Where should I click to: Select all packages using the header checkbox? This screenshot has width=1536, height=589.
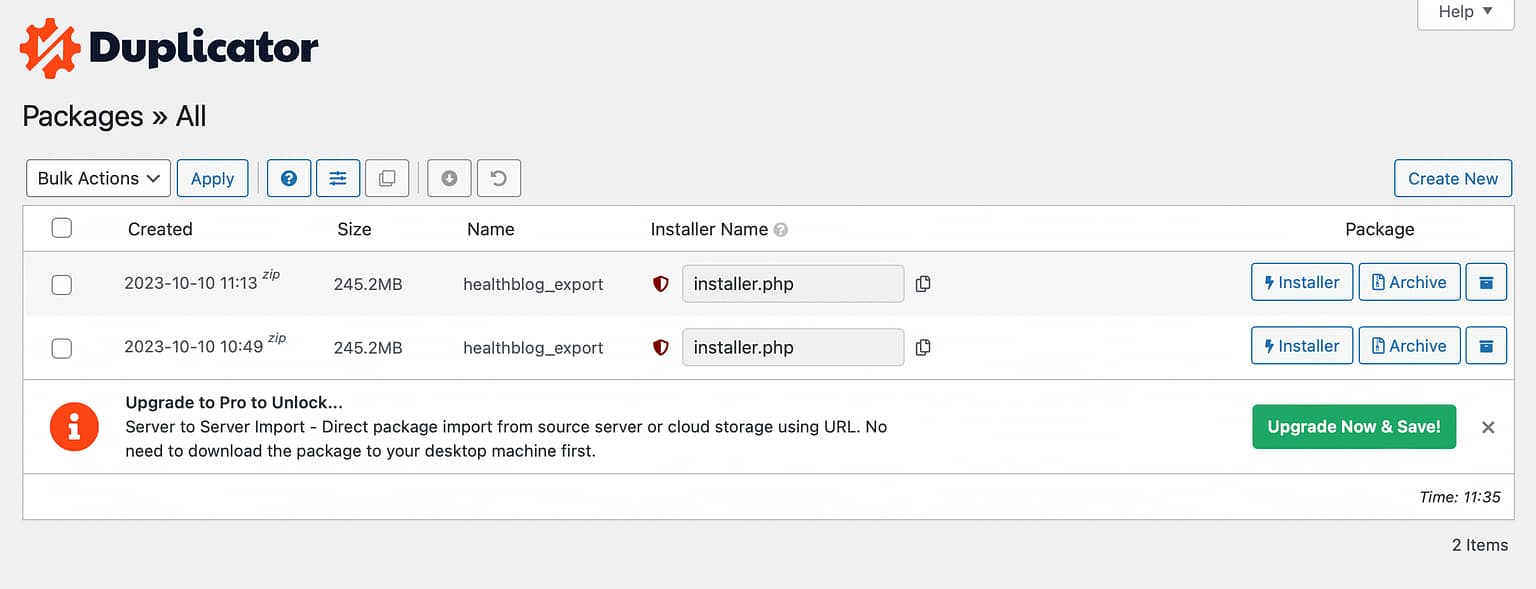pos(61,228)
